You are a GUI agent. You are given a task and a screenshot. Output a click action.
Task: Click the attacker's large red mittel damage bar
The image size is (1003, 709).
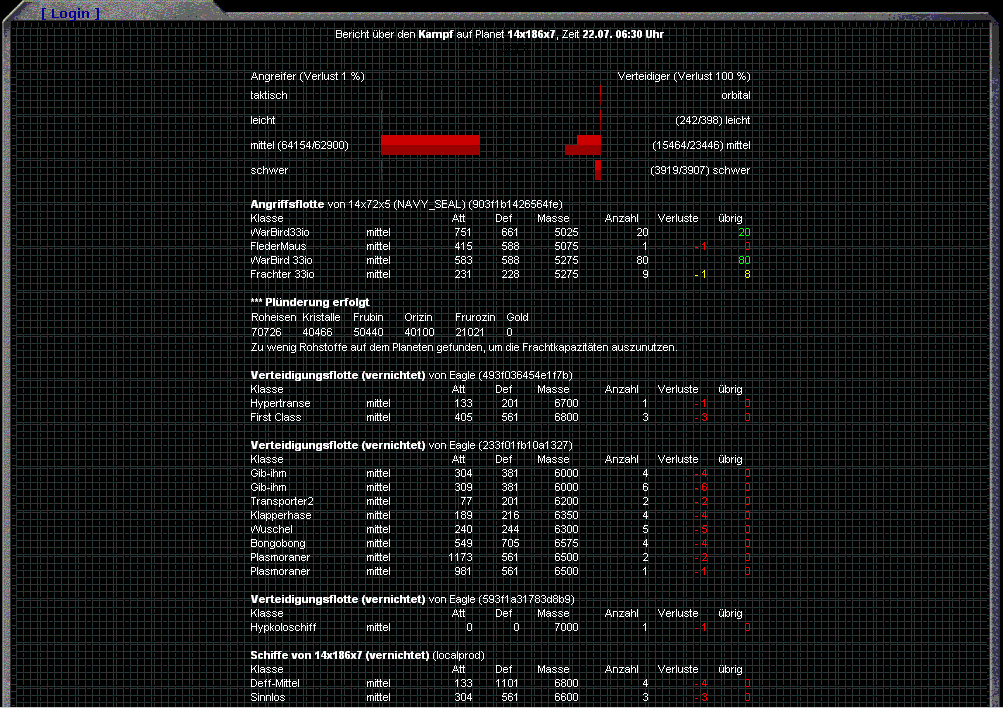pyautogui.click(x=430, y=145)
